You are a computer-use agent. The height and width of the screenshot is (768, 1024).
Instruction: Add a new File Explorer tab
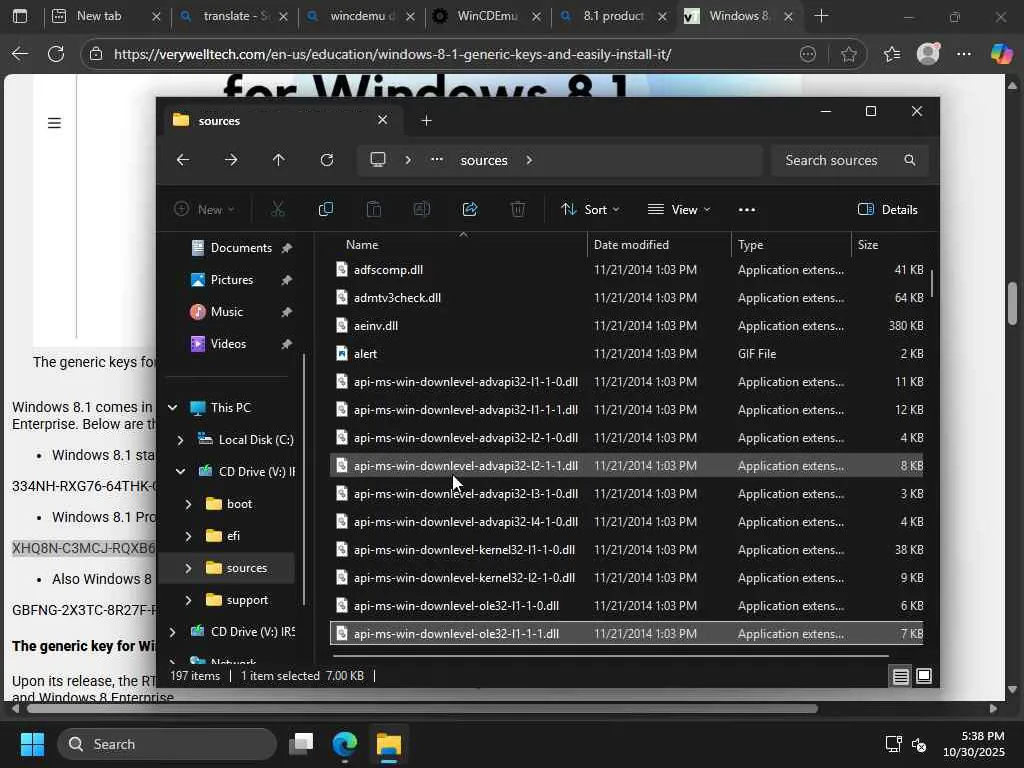click(x=426, y=120)
